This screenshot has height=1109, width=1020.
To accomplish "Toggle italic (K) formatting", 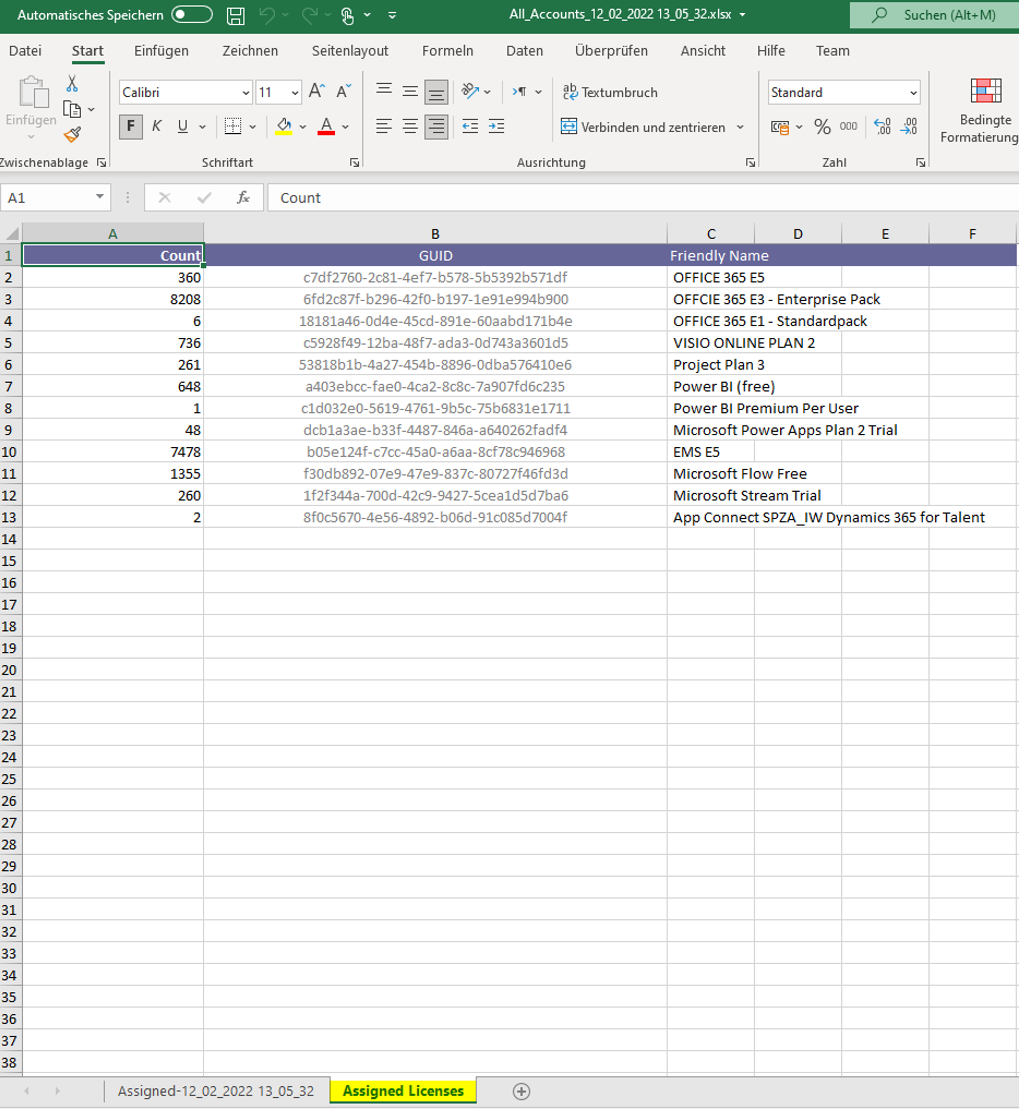I will pos(156,127).
